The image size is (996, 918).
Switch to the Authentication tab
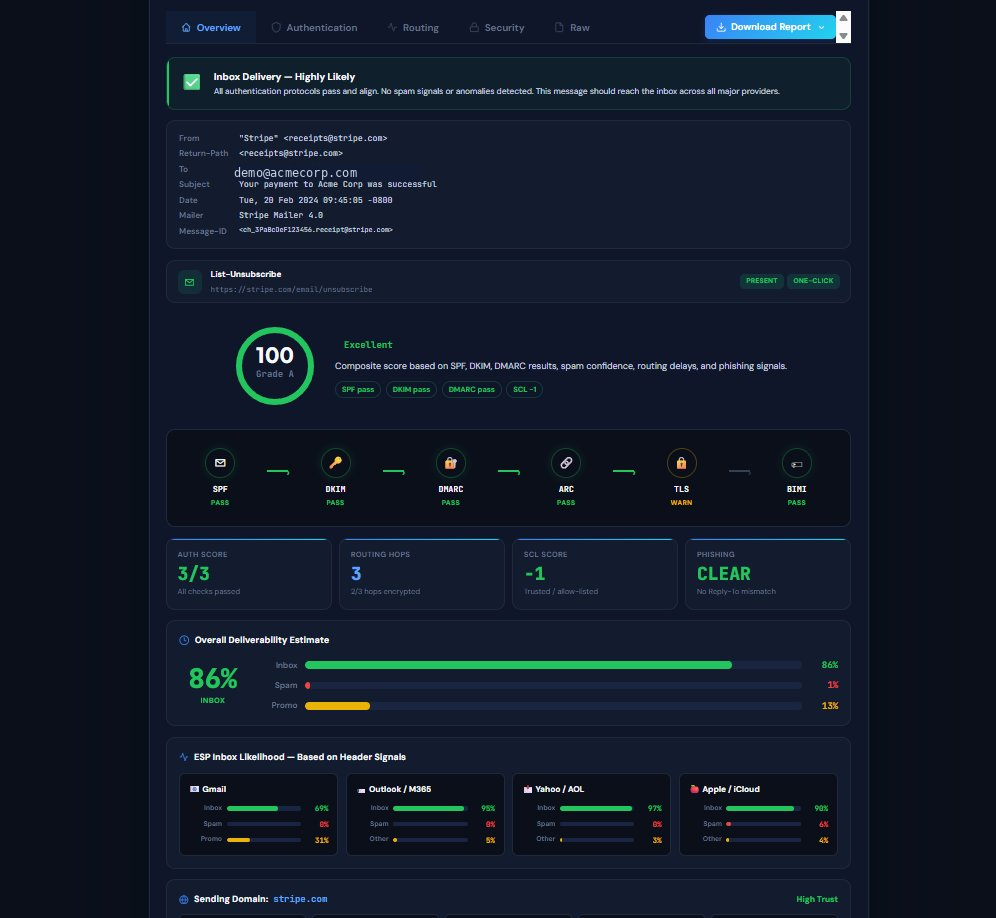tap(314, 27)
